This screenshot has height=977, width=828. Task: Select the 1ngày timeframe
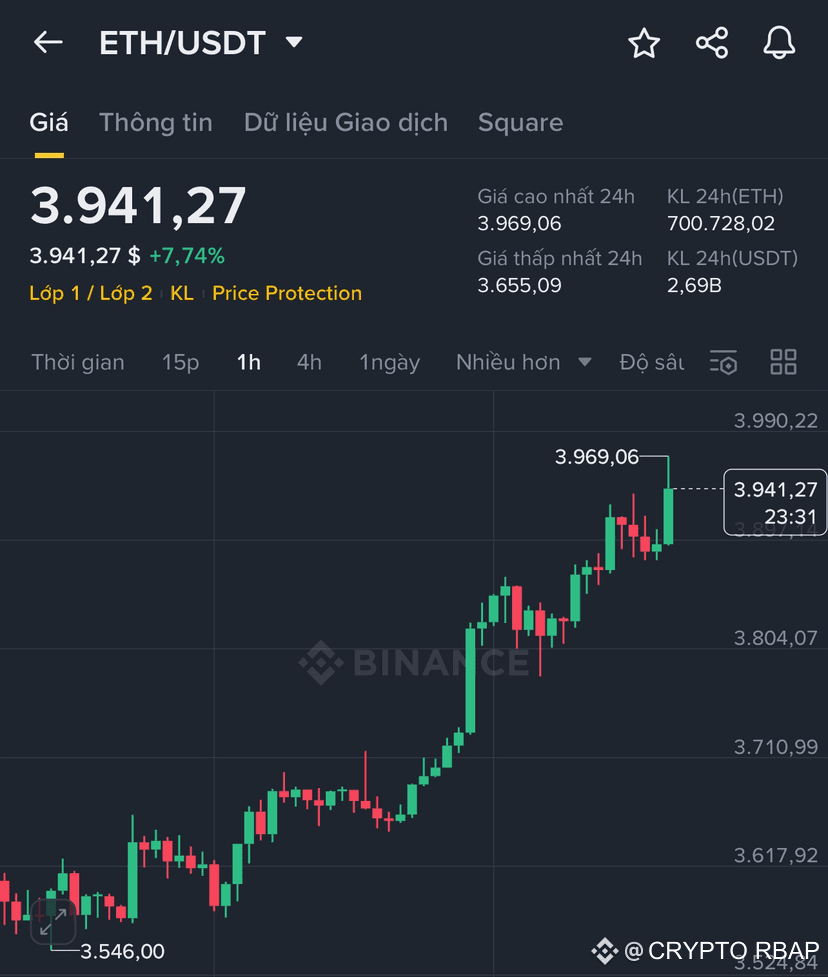pos(389,363)
